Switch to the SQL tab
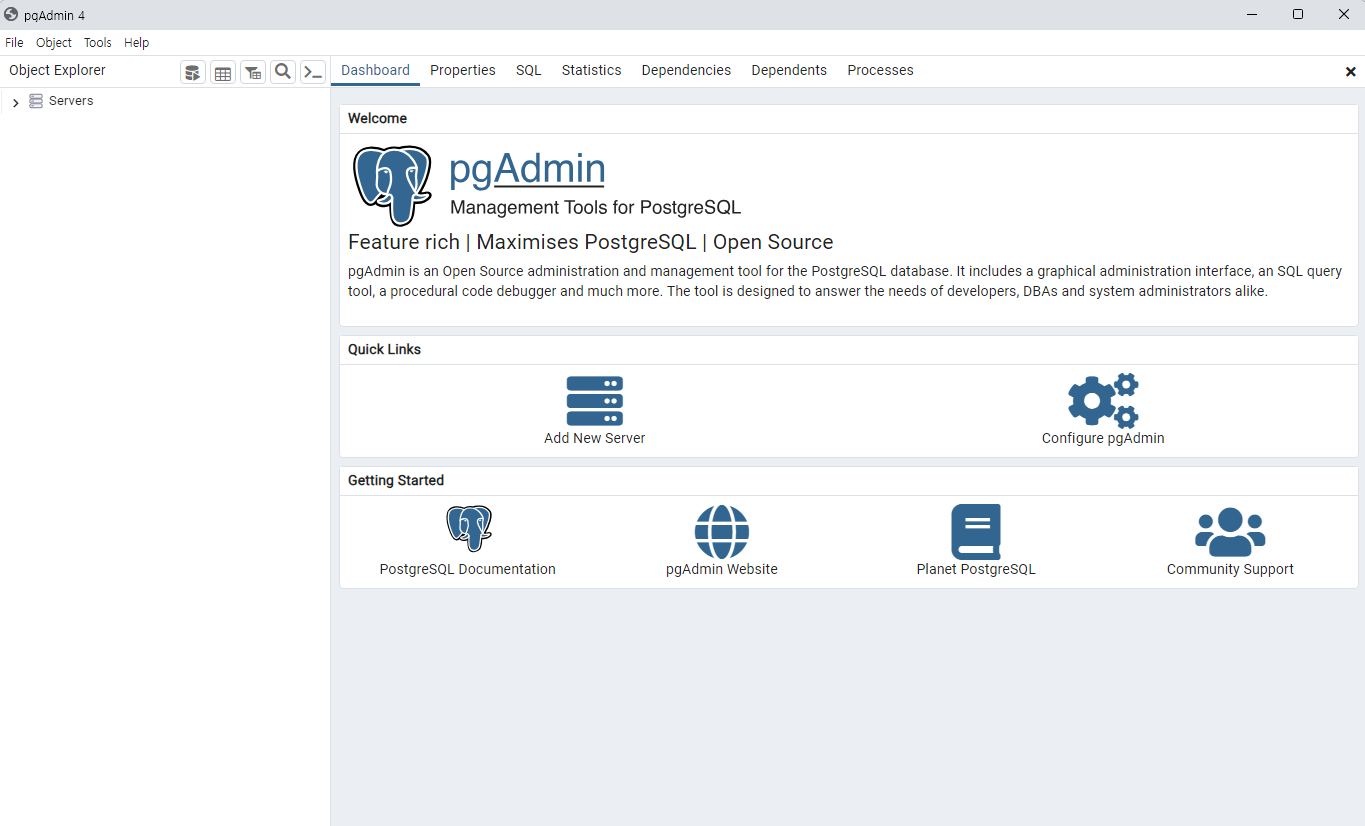This screenshot has height=826, width=1365. point(529,70)
